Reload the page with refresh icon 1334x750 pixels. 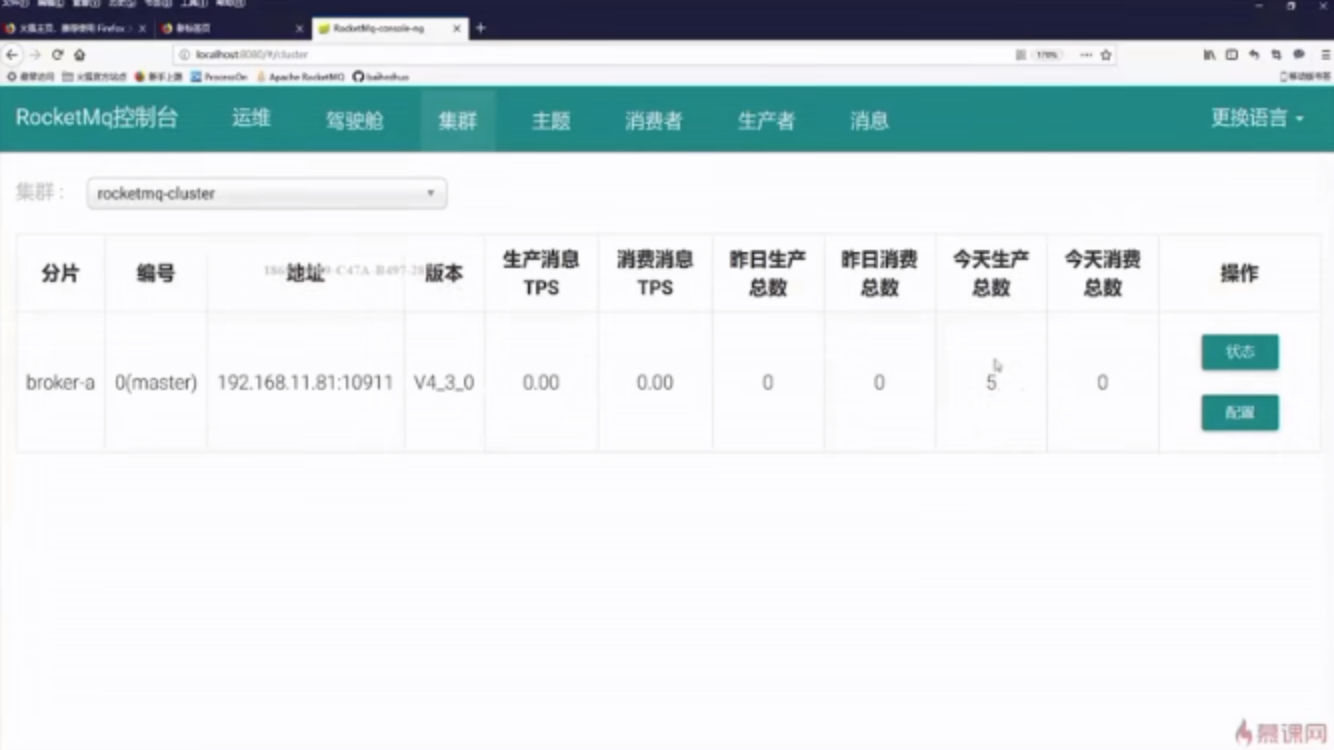(57, 55)
